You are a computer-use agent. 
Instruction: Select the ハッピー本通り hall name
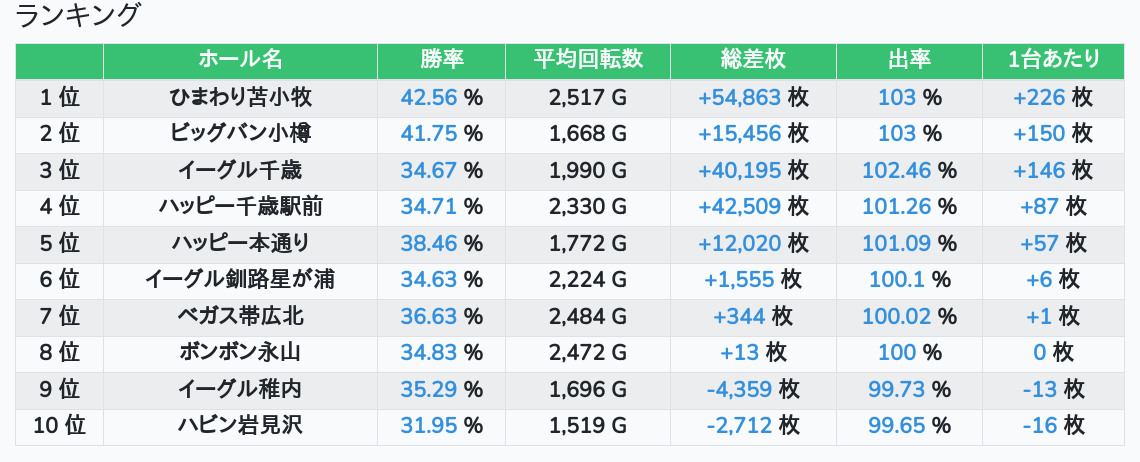pyautogui.click(x=240, y=243)
